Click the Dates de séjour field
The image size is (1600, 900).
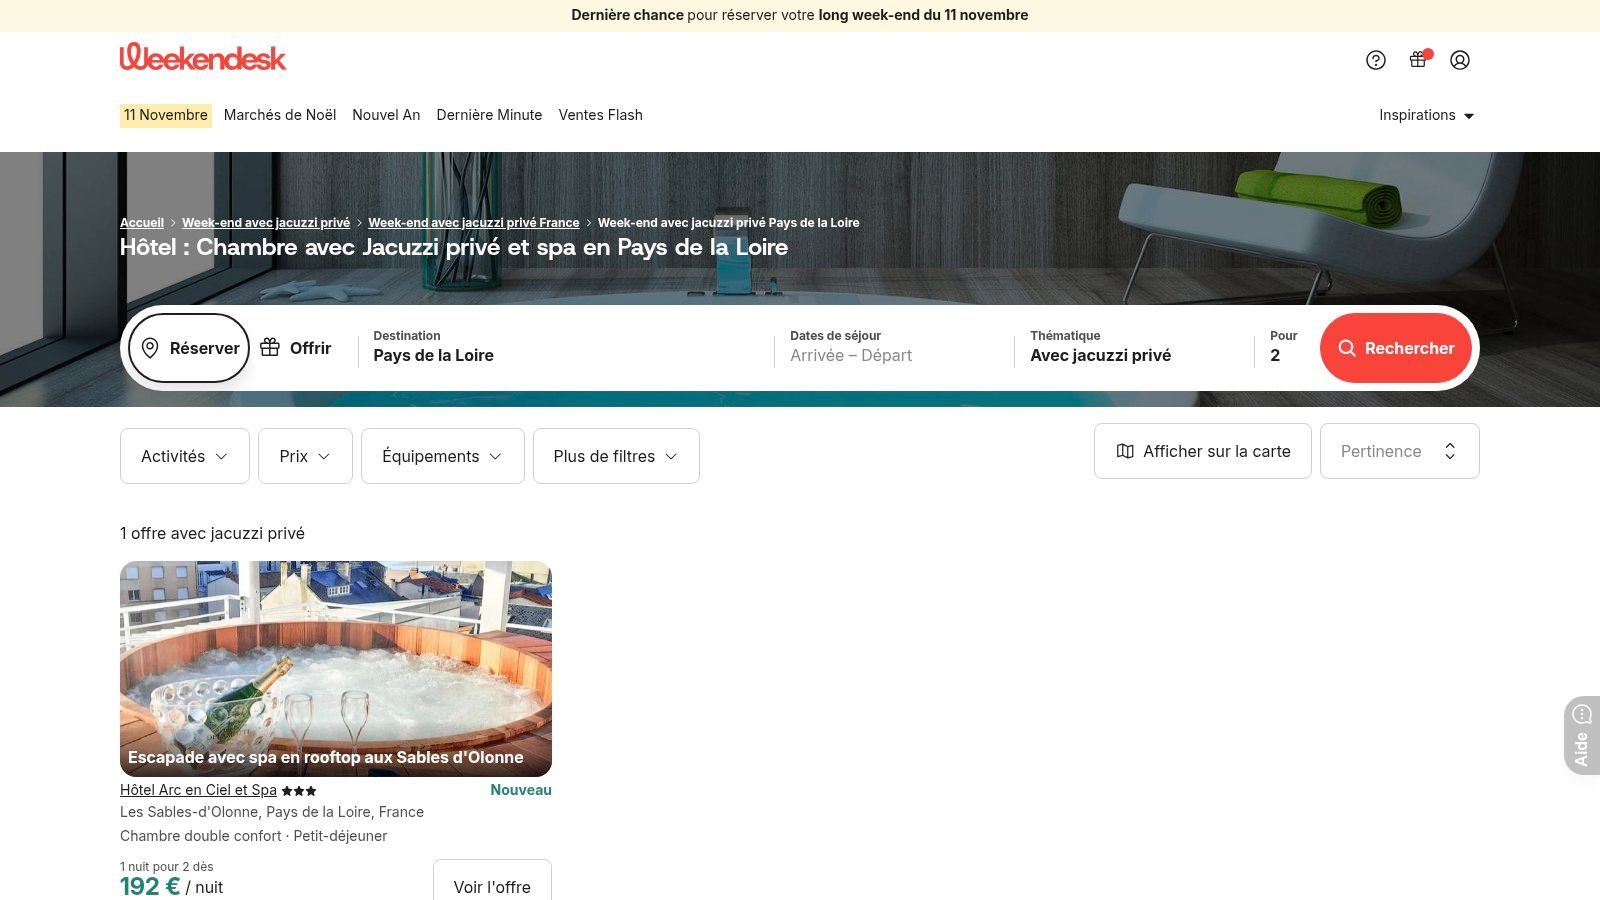coord(895,348)
